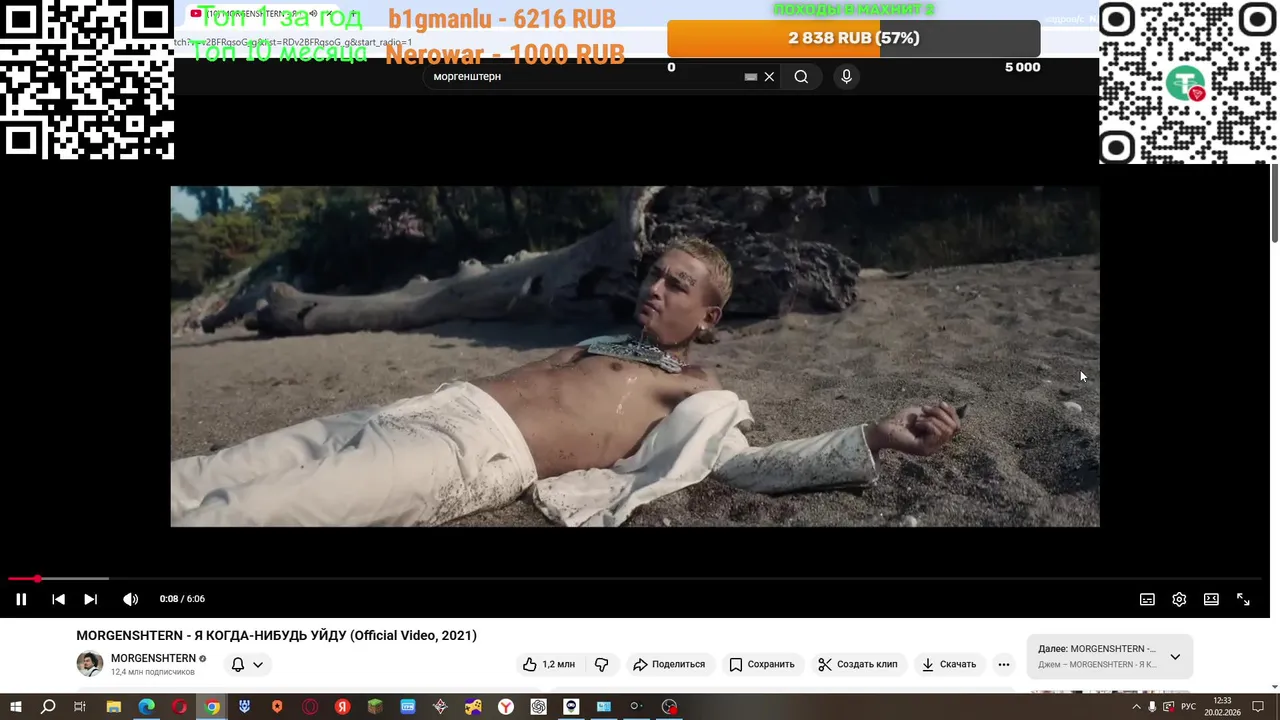
Task: Open Windows taskbar search
Action: tap(48, 707)
